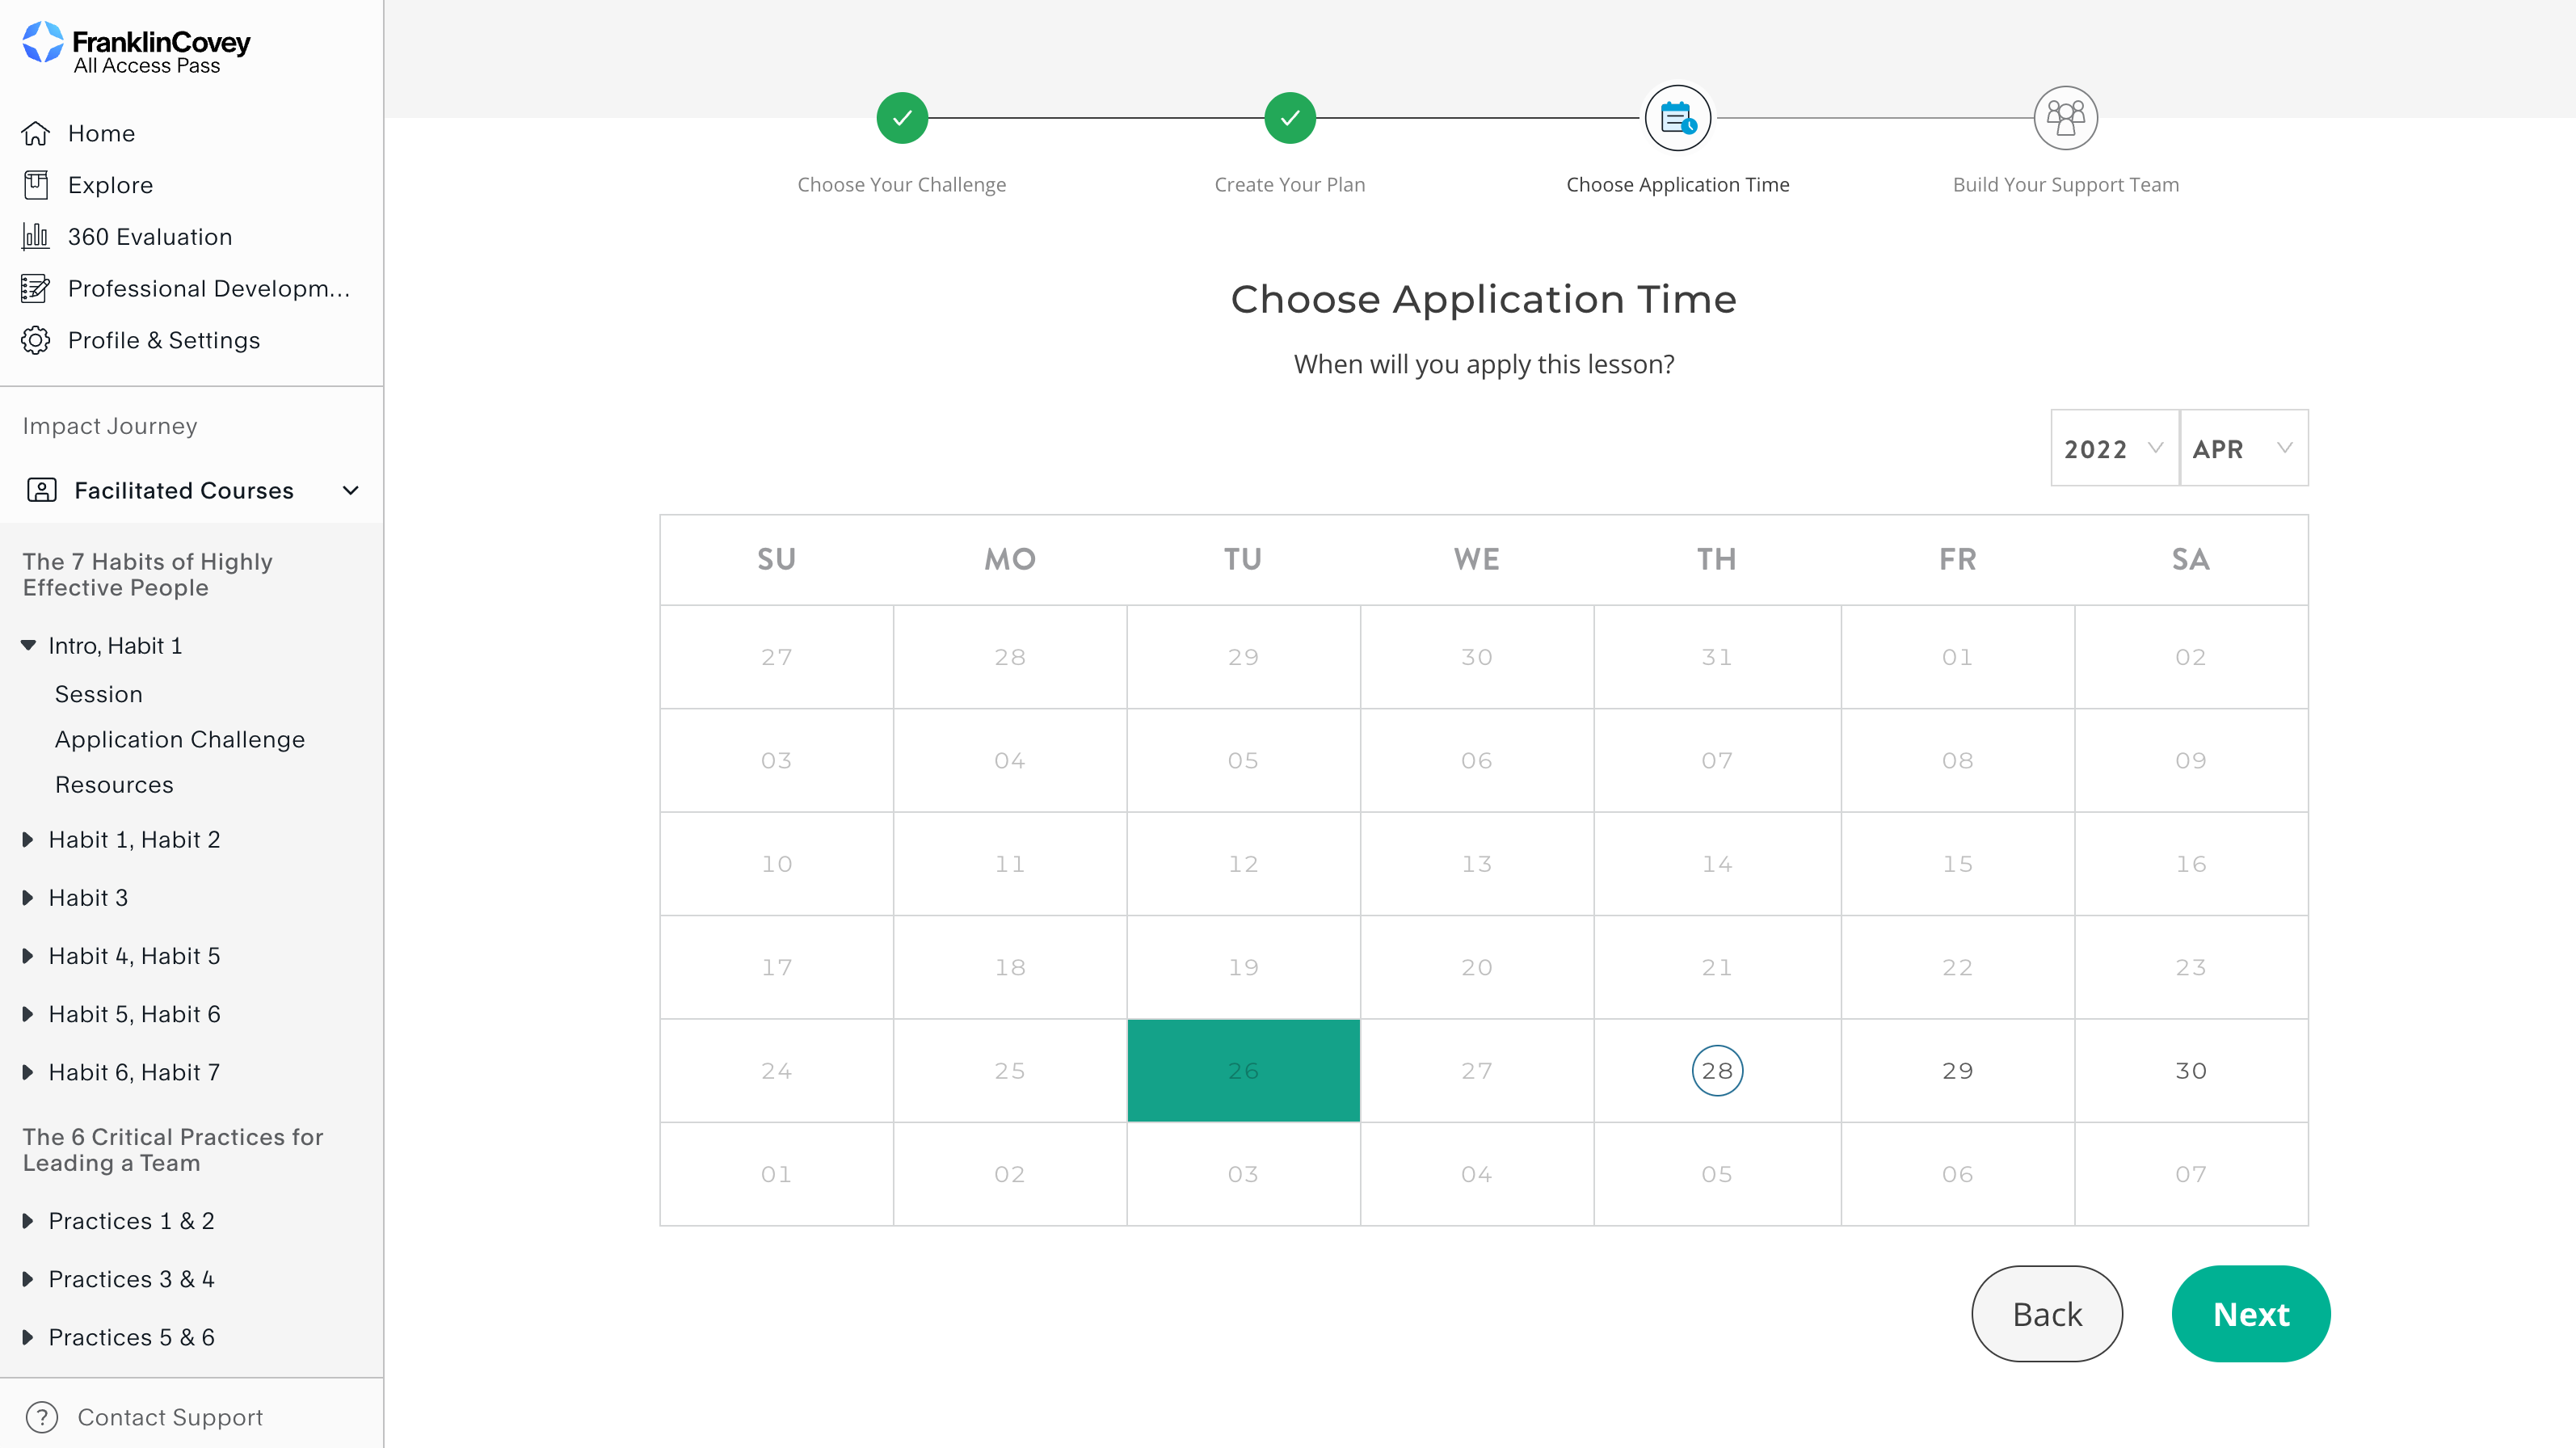This screenshot has height=1448, width=2576.
Task: Open Professional Development via its notebook icon
Action: pyautogui.click(x=36, y=288)
